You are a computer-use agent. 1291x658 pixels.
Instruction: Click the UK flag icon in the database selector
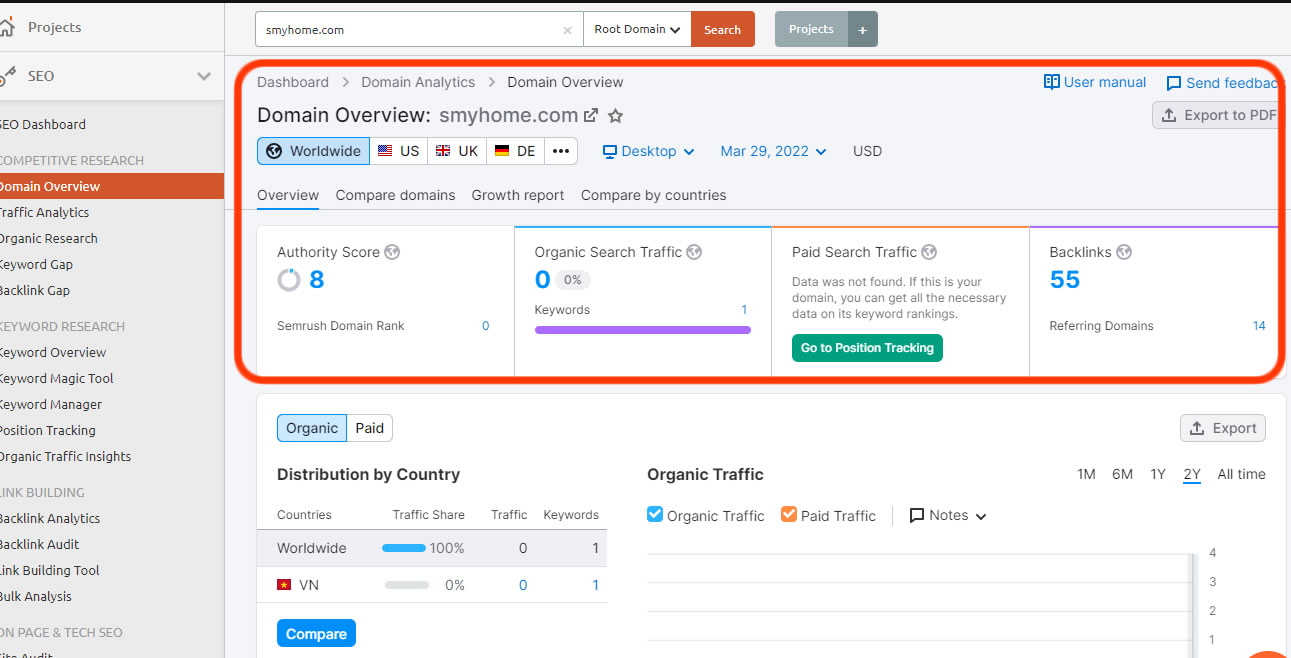[x=443, y=151]
